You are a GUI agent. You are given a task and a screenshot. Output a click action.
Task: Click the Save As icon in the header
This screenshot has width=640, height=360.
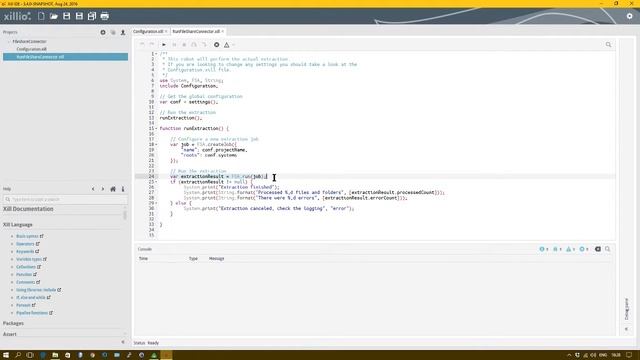[79, 16]
